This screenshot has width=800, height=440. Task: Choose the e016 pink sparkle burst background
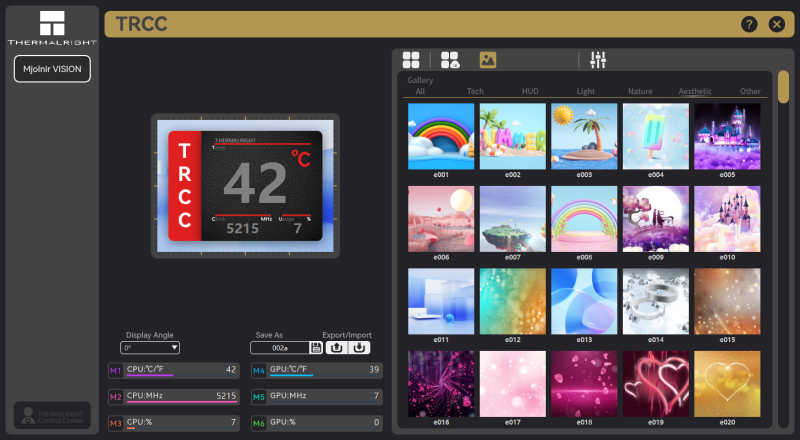pyautogui.click(x=441, y=384)
